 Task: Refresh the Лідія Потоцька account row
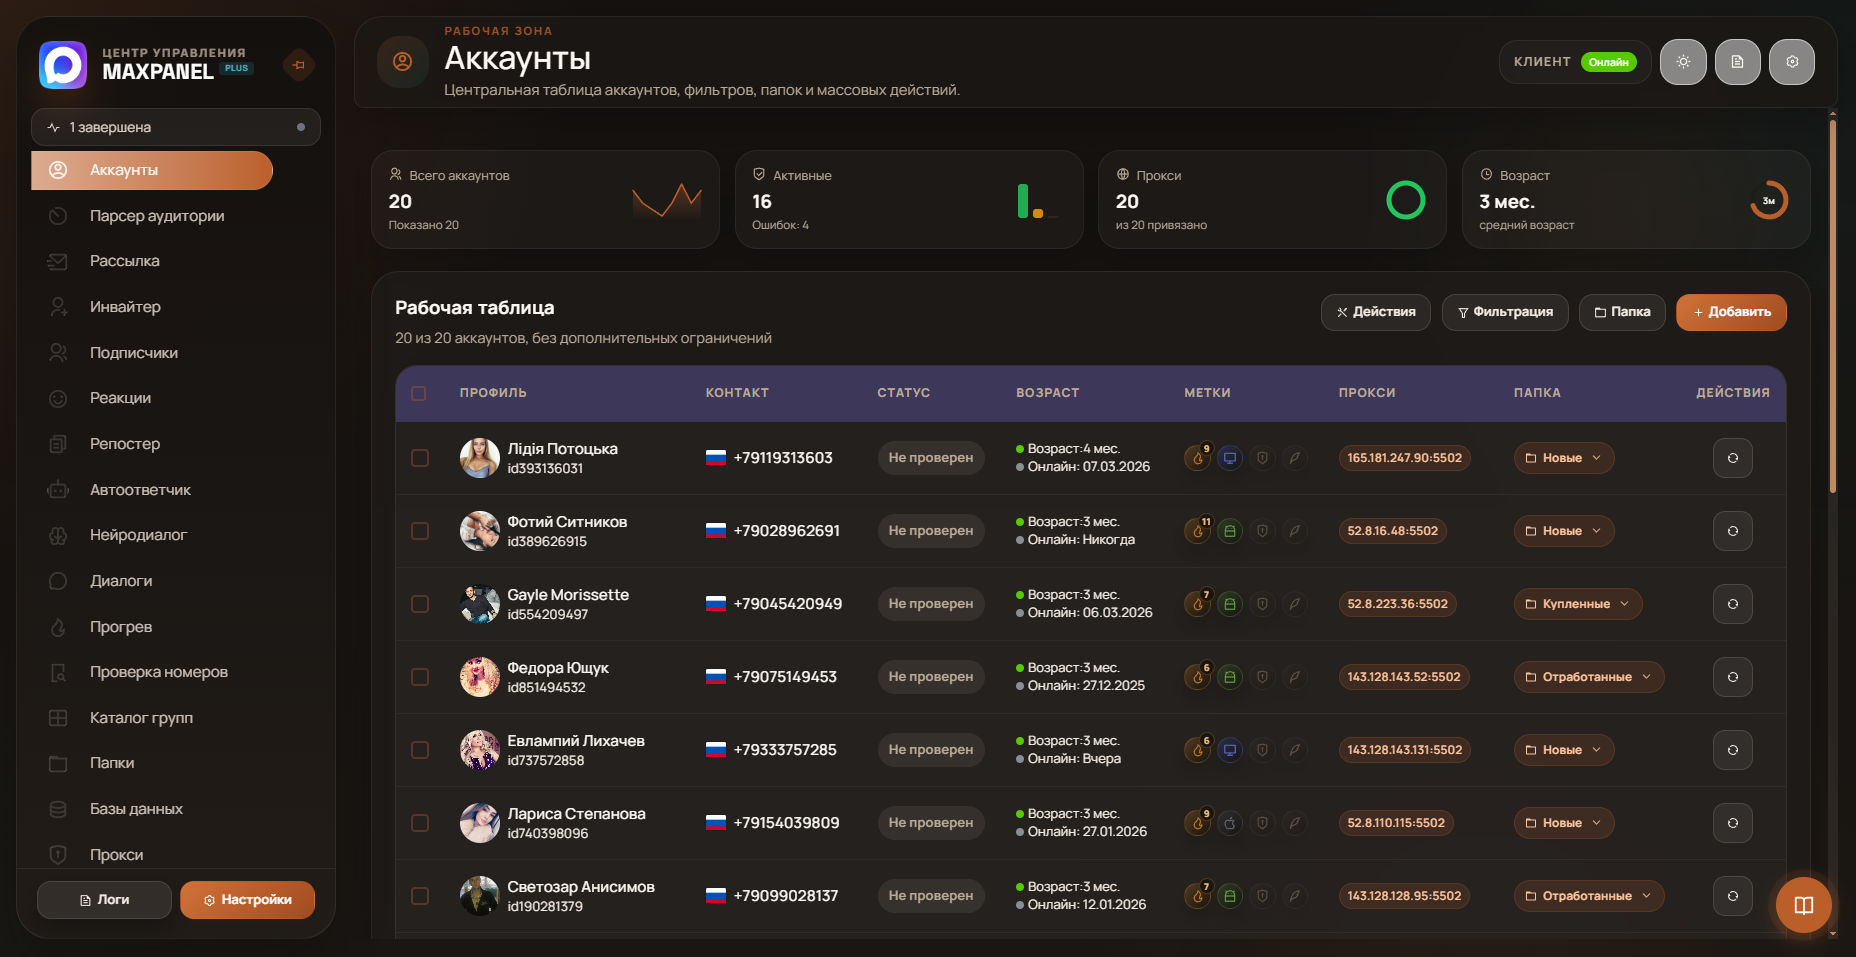click(1733, 458)
